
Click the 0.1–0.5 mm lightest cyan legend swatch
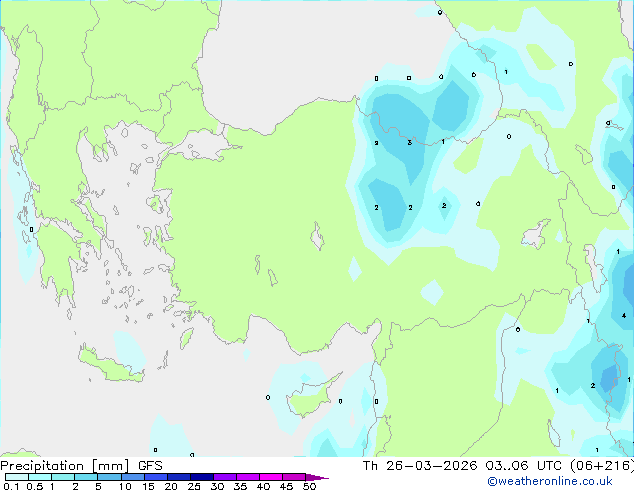point(17,477)
